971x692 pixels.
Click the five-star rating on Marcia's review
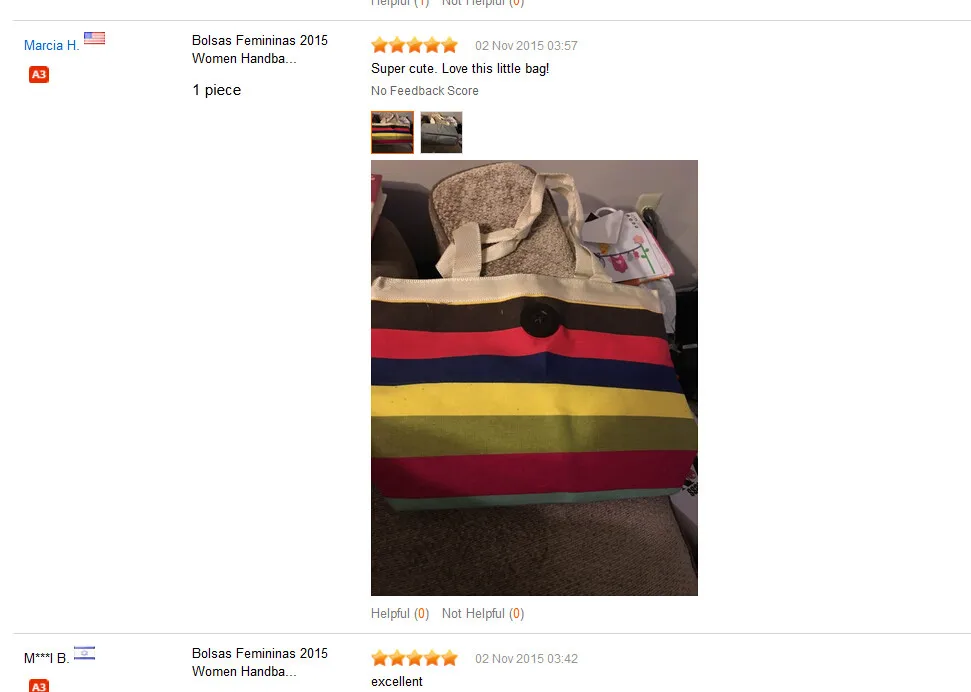414,45
